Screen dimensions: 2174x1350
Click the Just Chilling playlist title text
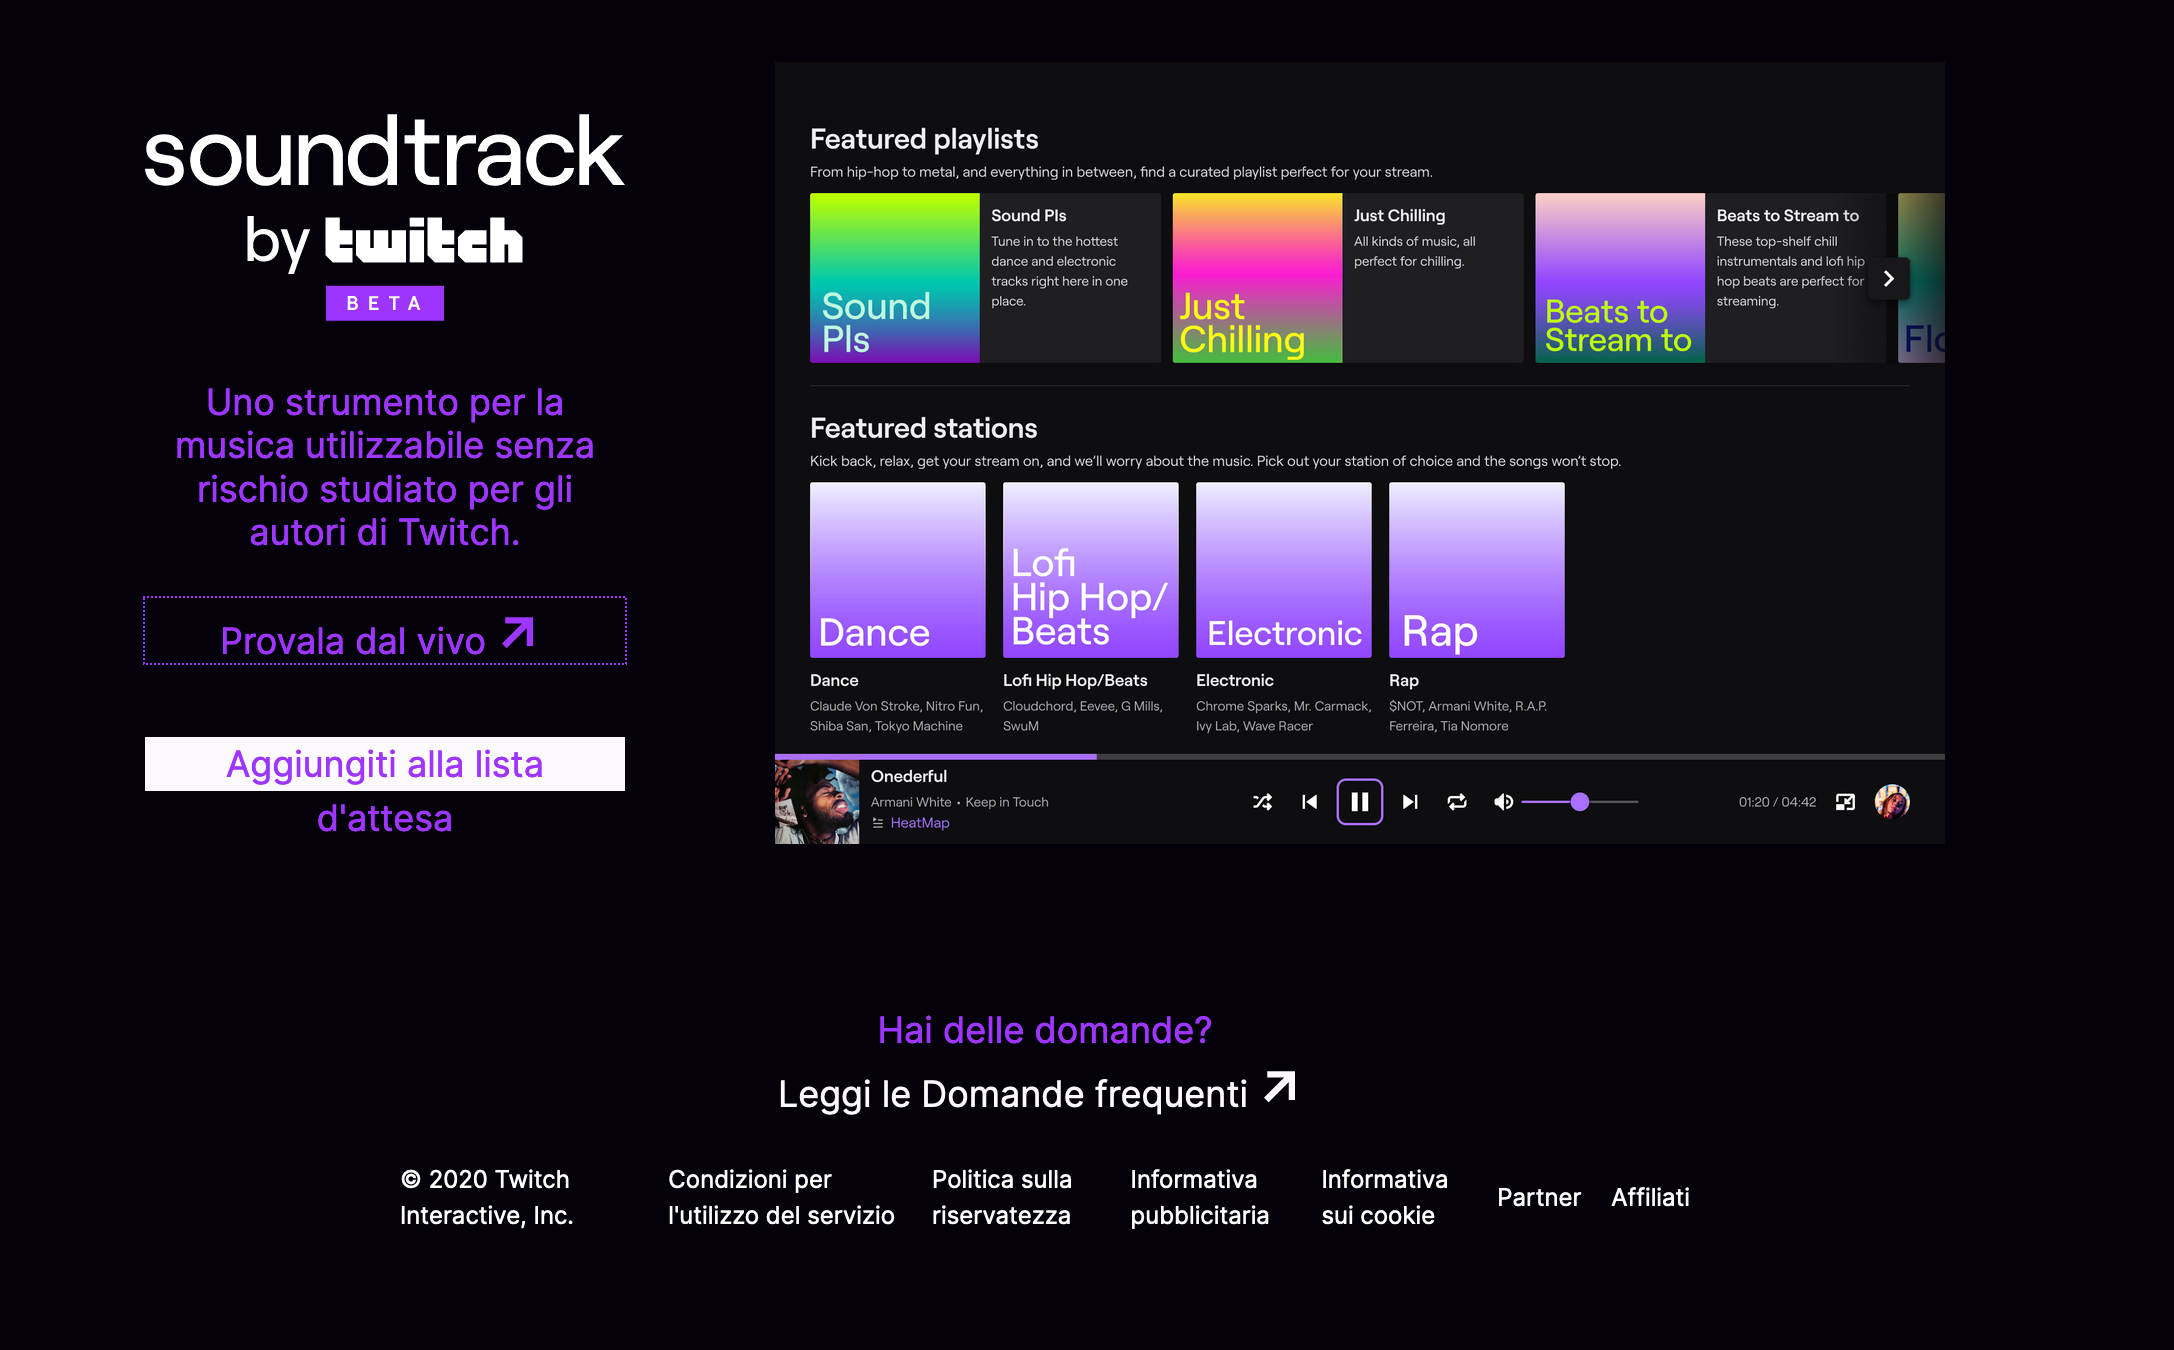tap(1399, 215)
